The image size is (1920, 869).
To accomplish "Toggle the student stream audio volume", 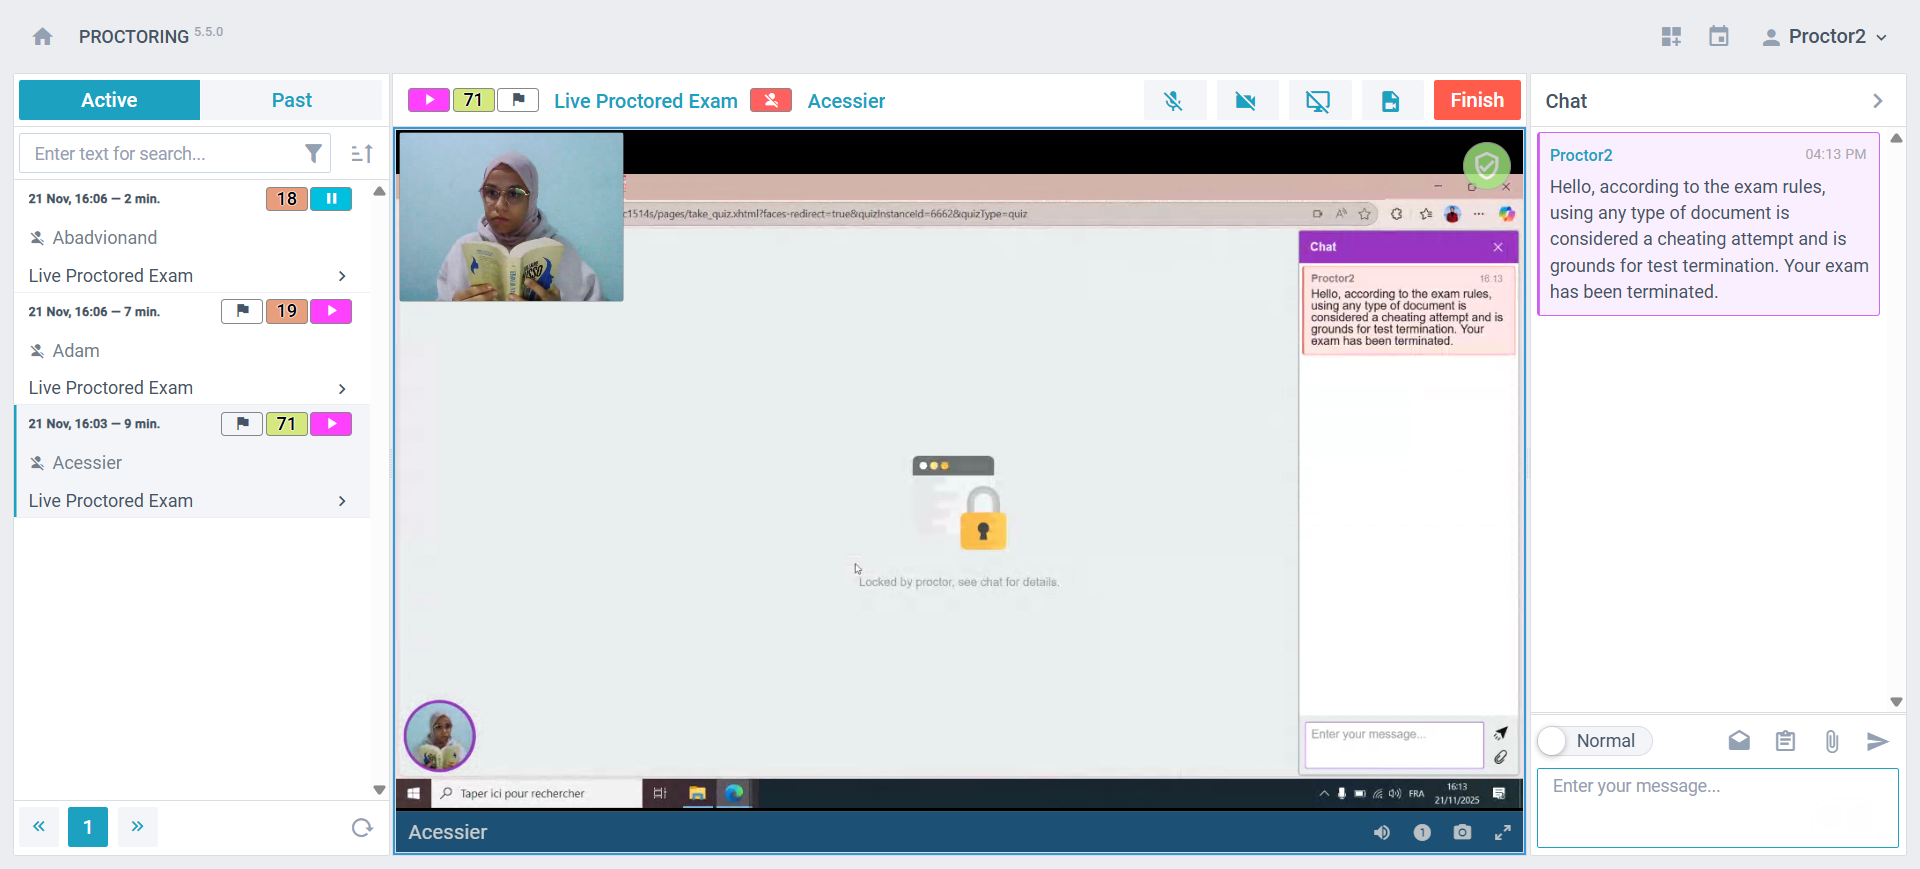I will pyautogui.click(x=1382, y=832).
